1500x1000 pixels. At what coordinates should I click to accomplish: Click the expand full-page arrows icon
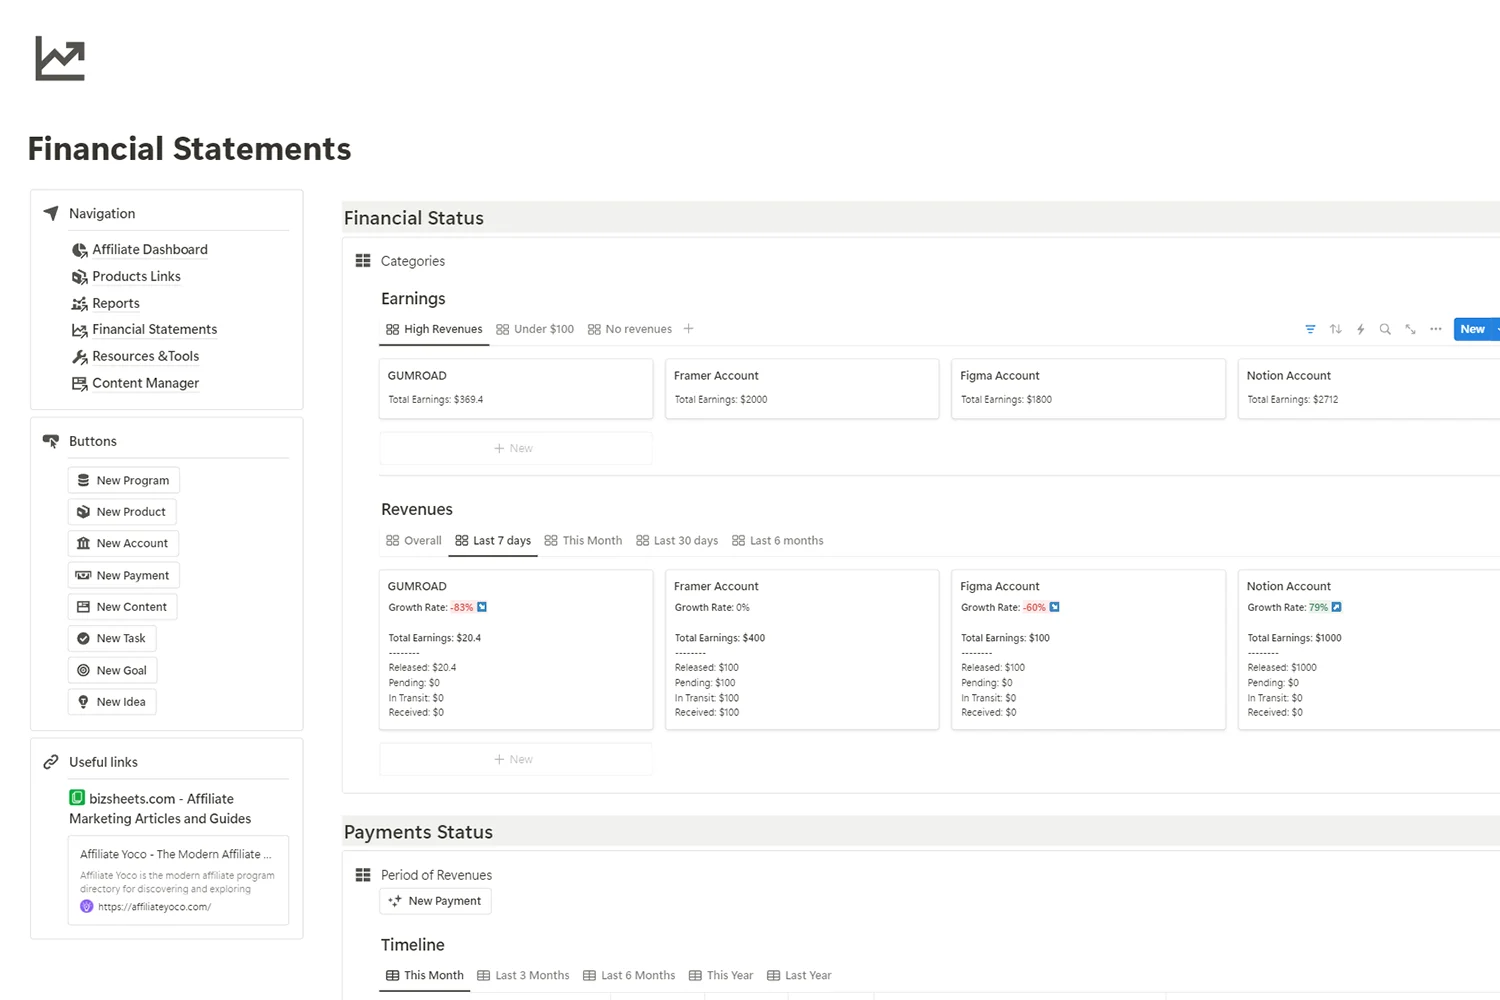click(1410, 329)
